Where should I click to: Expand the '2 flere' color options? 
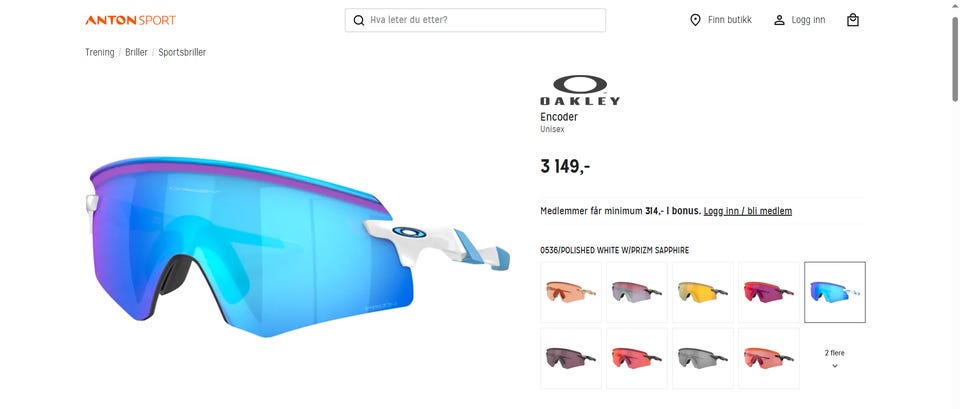click(x=834, y=359)
